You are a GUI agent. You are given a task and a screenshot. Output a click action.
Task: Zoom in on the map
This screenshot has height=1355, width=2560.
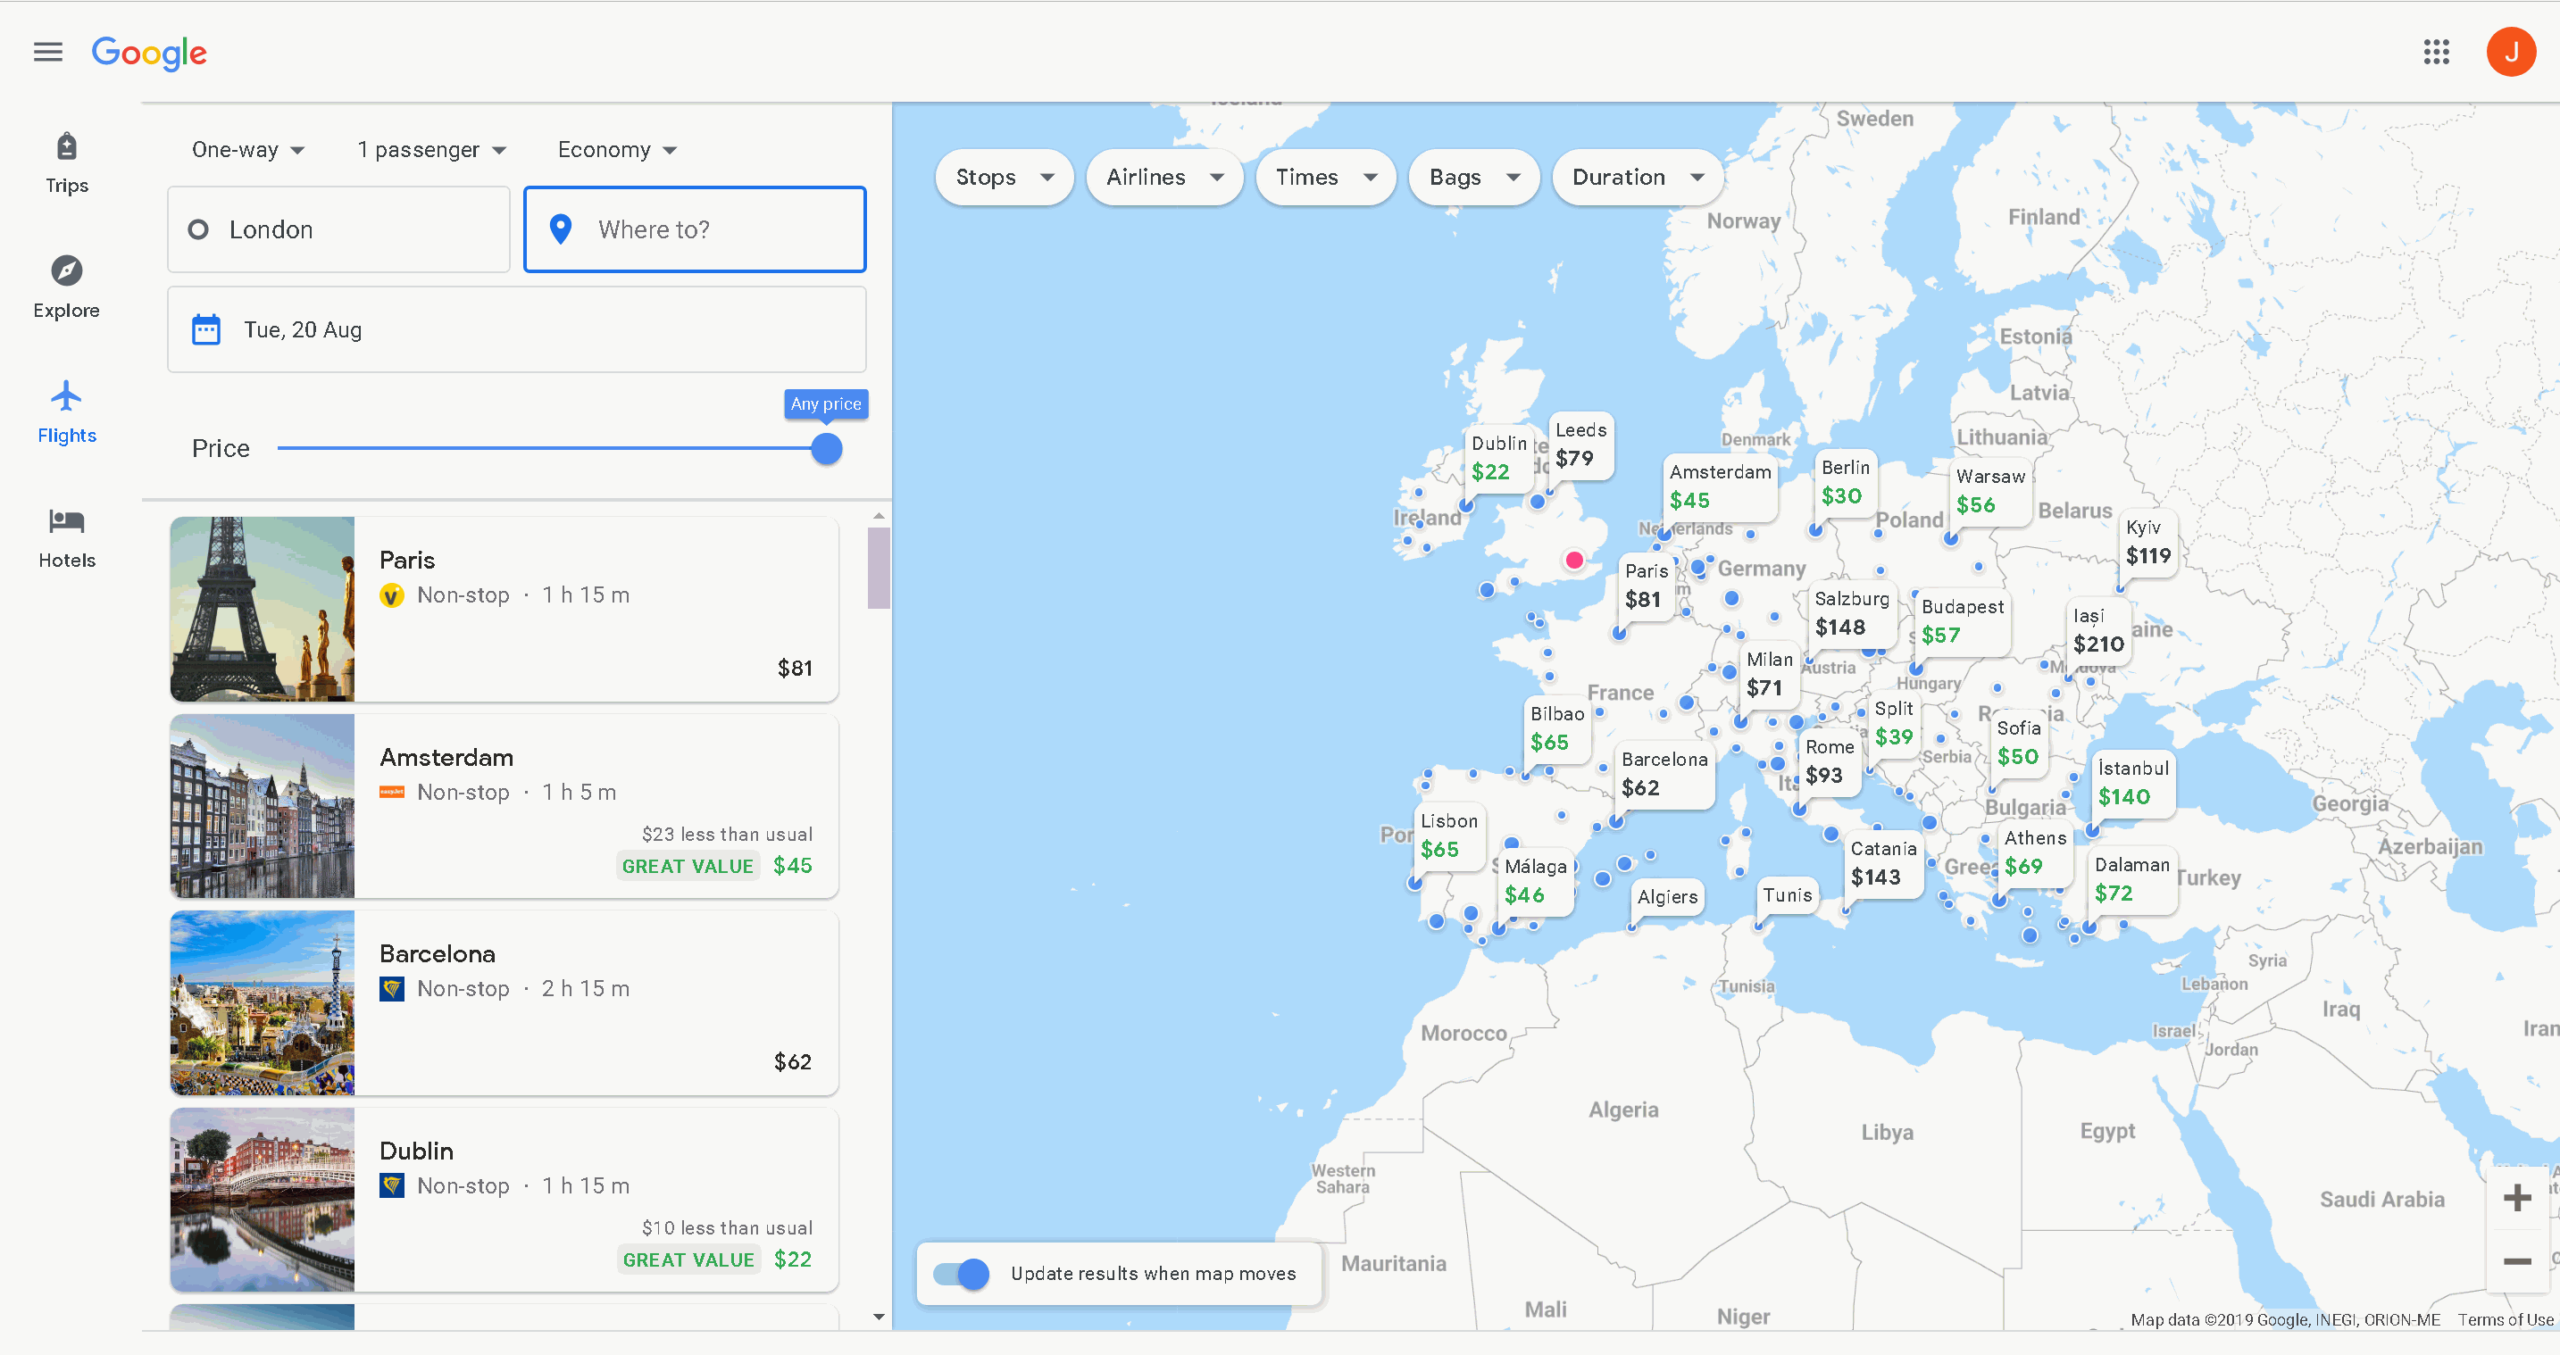(x=2519, y=1197)
